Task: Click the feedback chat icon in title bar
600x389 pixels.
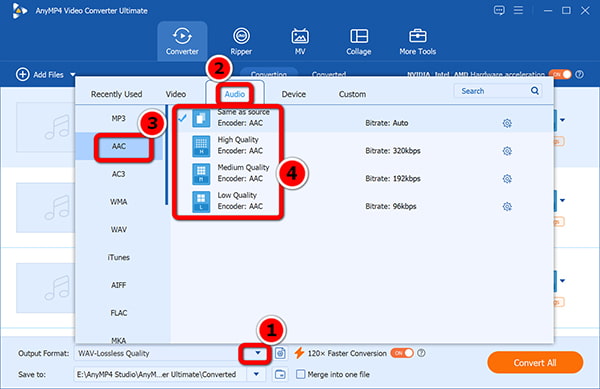Action: 499,10
